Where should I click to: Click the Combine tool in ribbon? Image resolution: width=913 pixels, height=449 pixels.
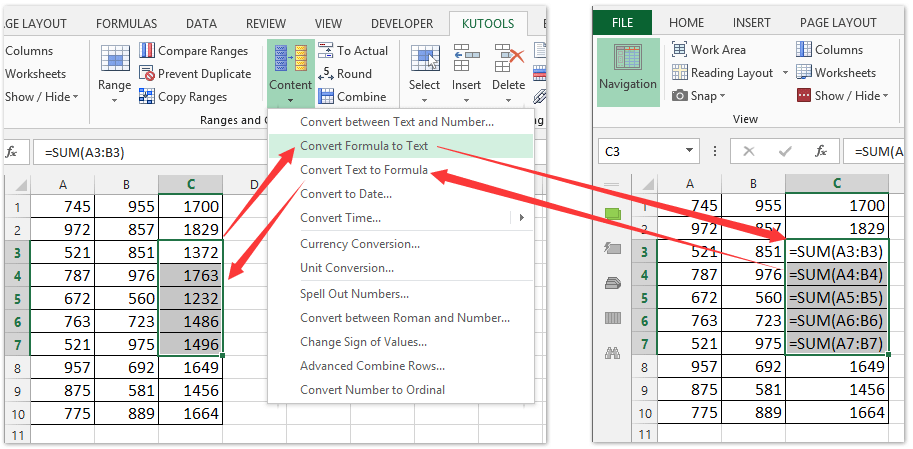click(x=326, y=97)
